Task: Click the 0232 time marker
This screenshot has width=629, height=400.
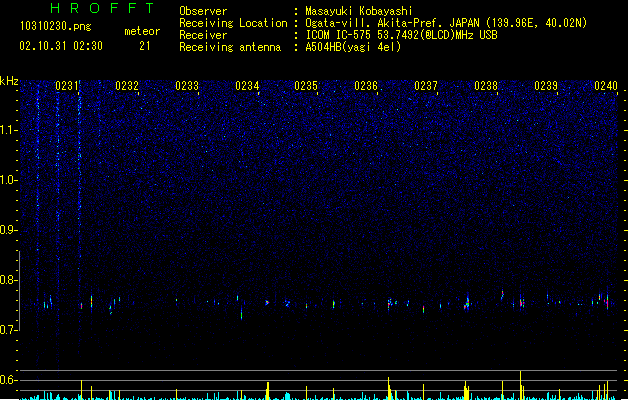Action: point(127,86)
